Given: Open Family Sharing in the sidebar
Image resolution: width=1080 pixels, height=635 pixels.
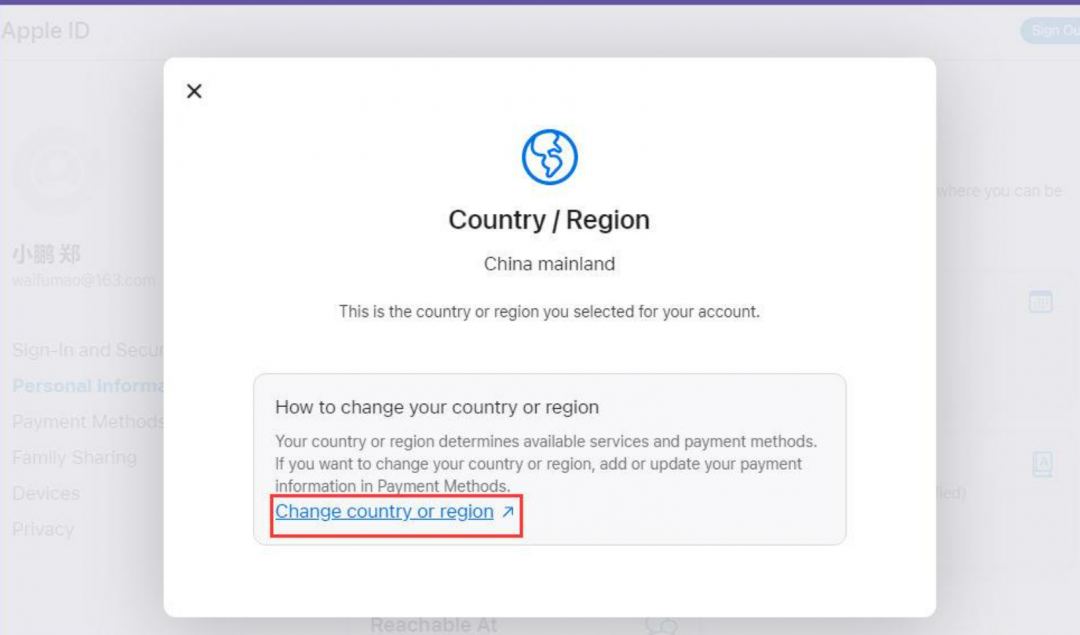Looking at the screenshot, I should 74,457.
